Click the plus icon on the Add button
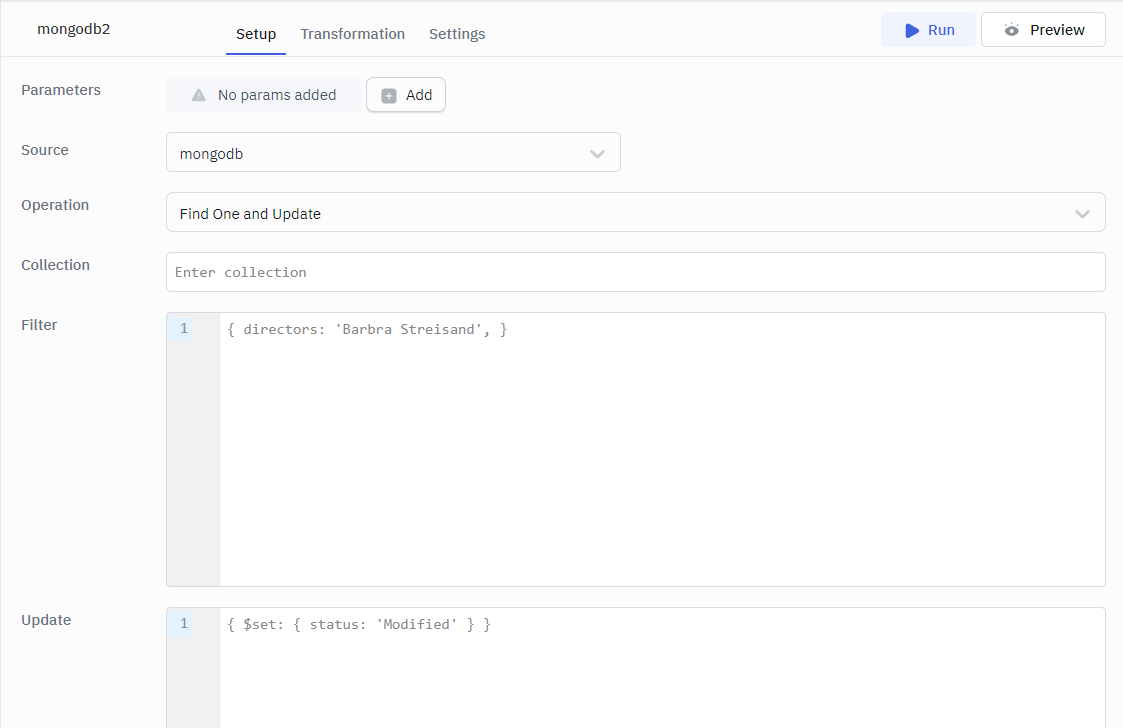This screenshot has width=1123, height=728. pyautogui.click(x=389, y=95)
